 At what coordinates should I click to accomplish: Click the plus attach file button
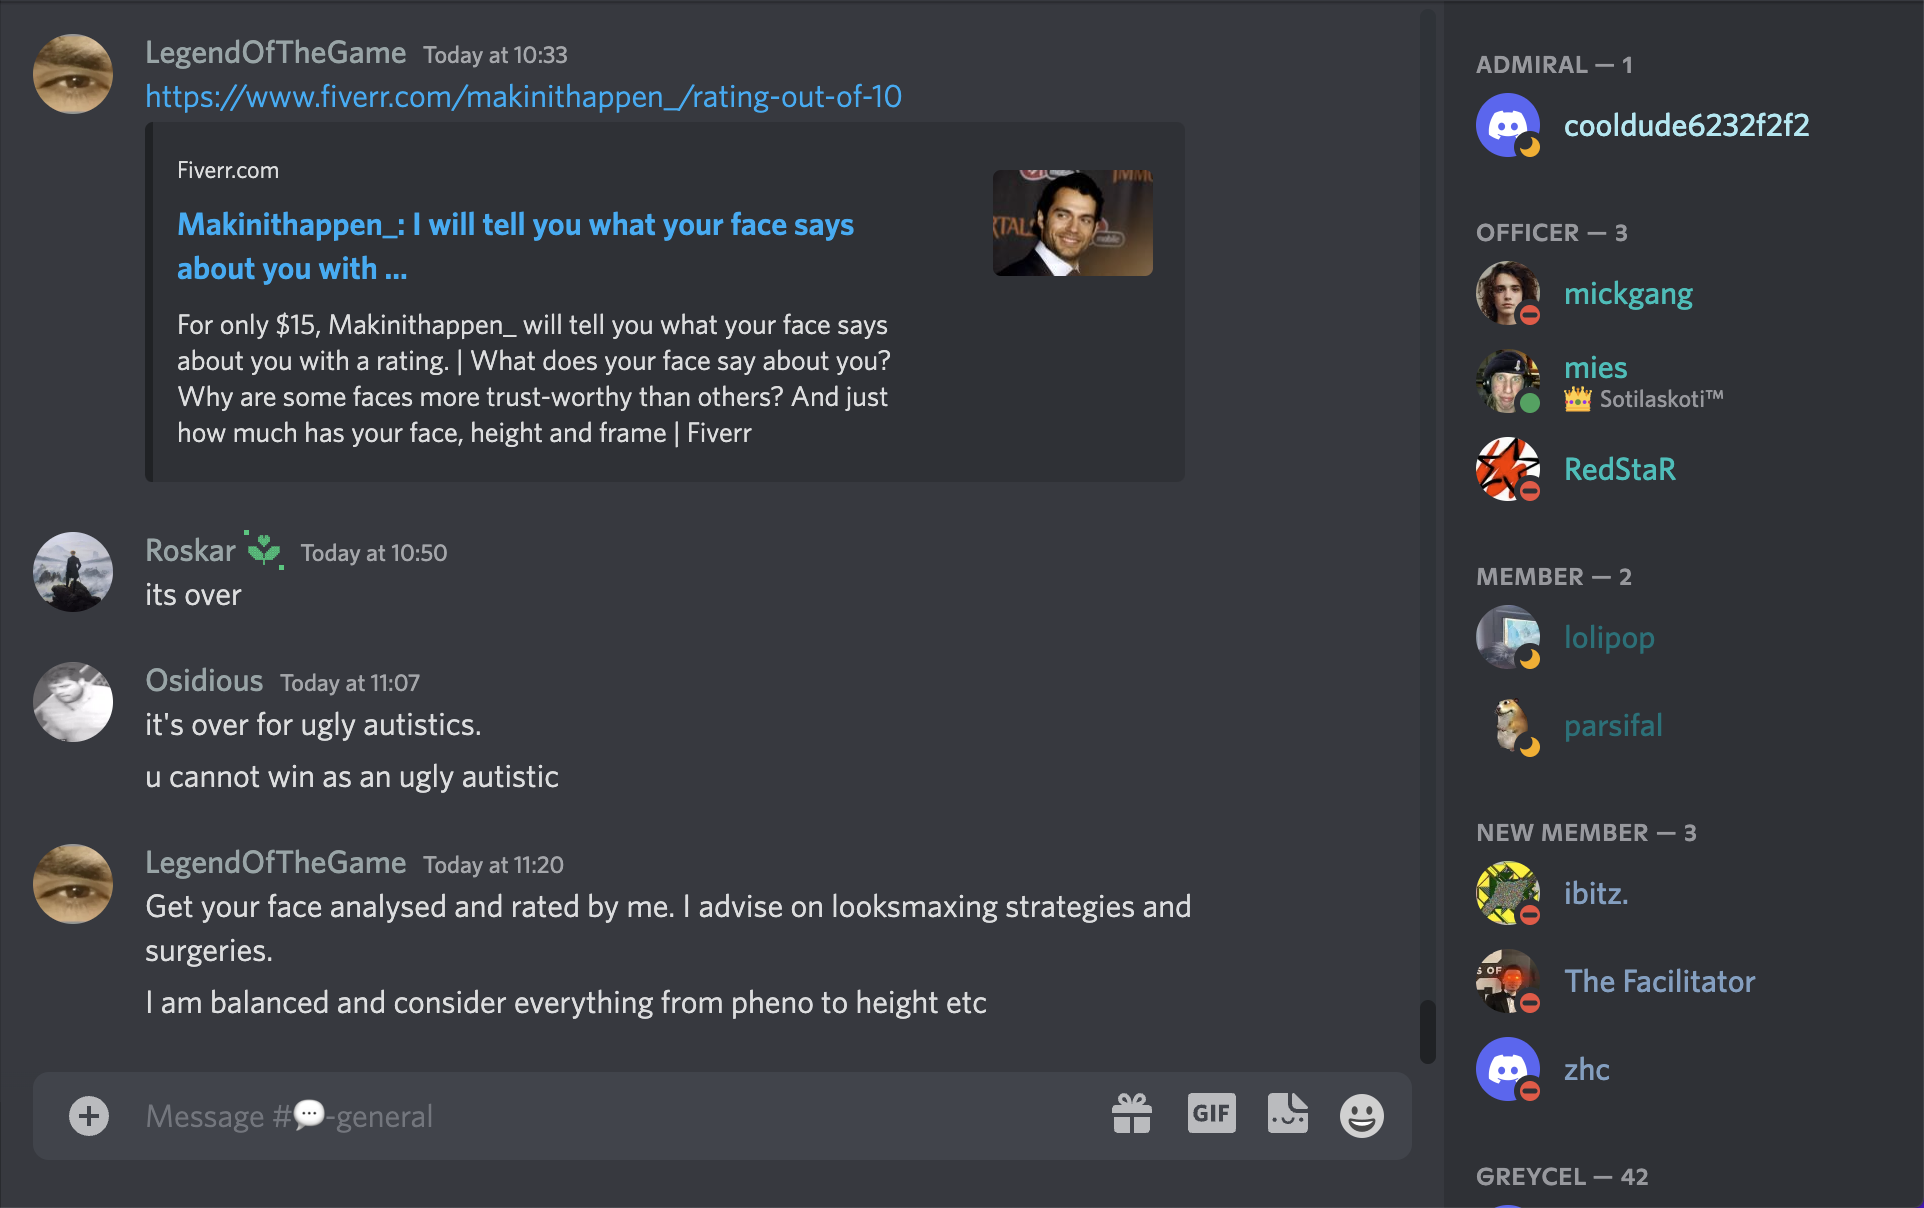89,1116
